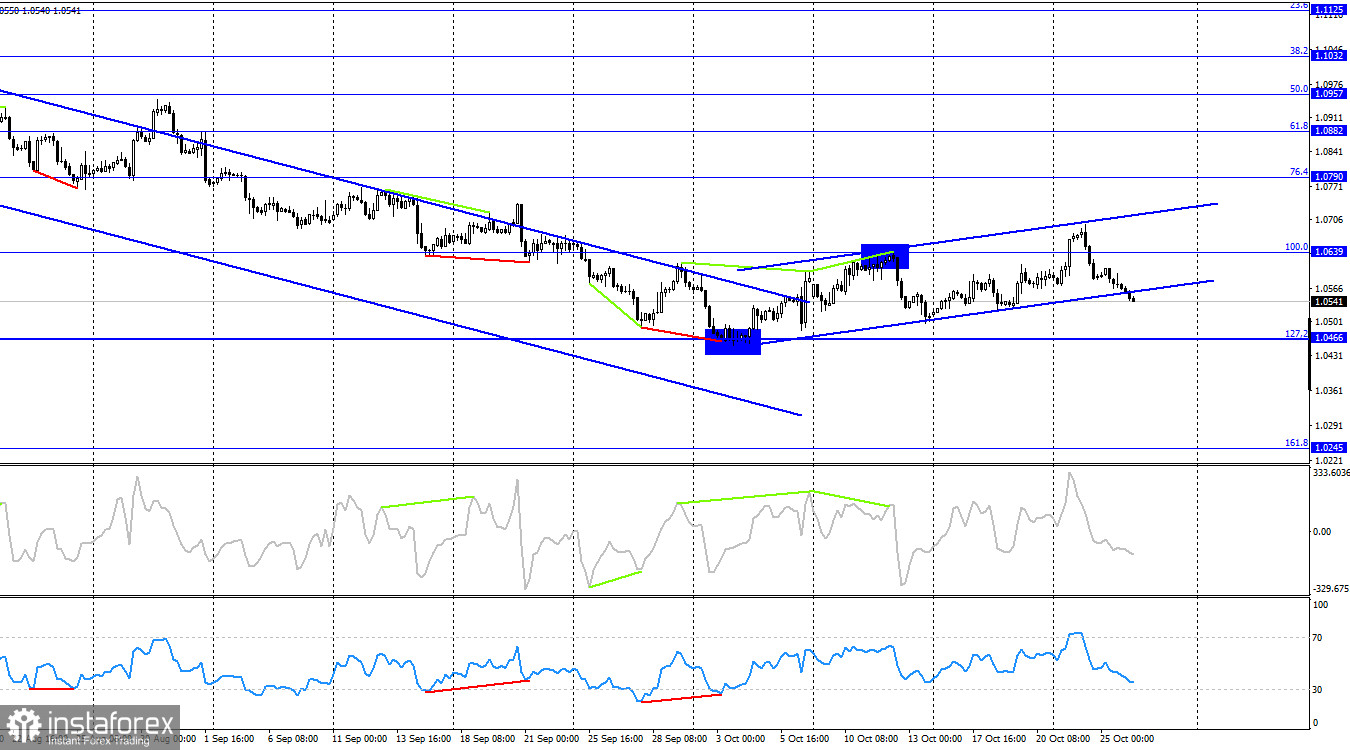Select the 61.8 Fibonacci level label
The width and height of the screenshot is (1350, 750).
(x=1299, y=125)
